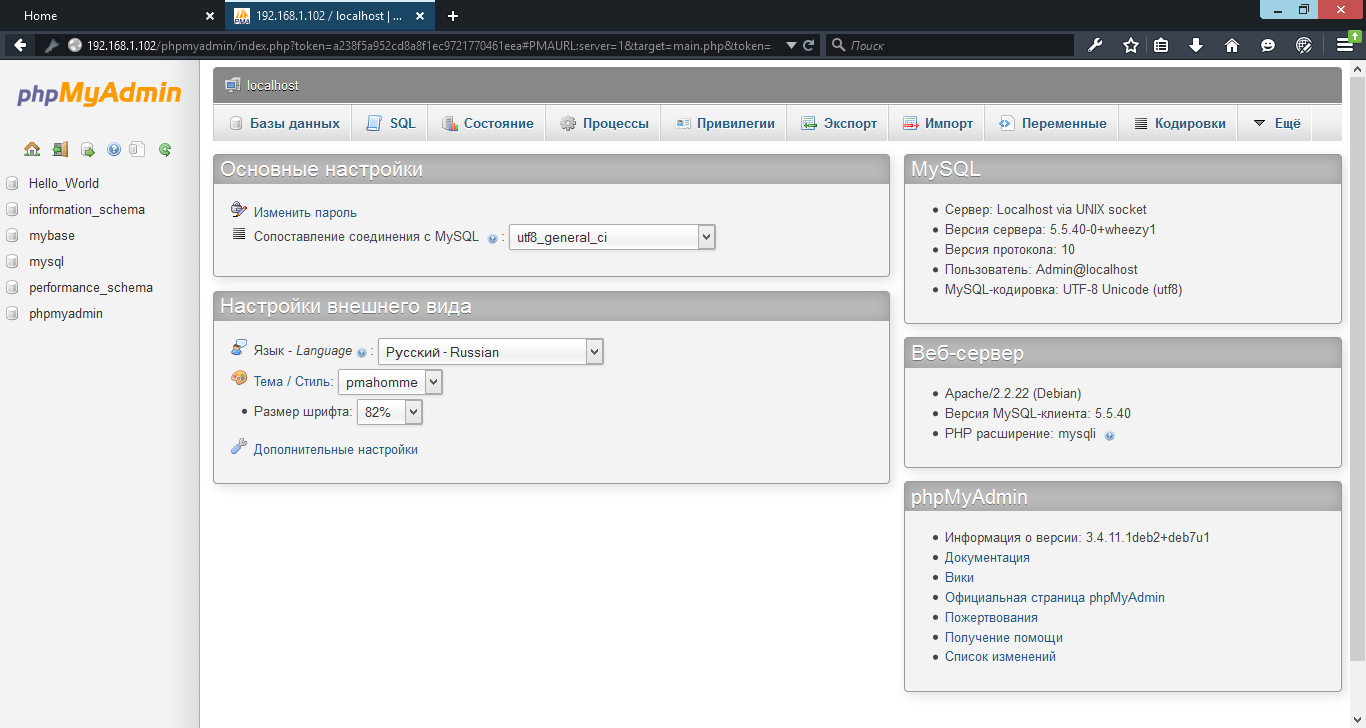Click database icon beside Hello_World

point(12,184)
